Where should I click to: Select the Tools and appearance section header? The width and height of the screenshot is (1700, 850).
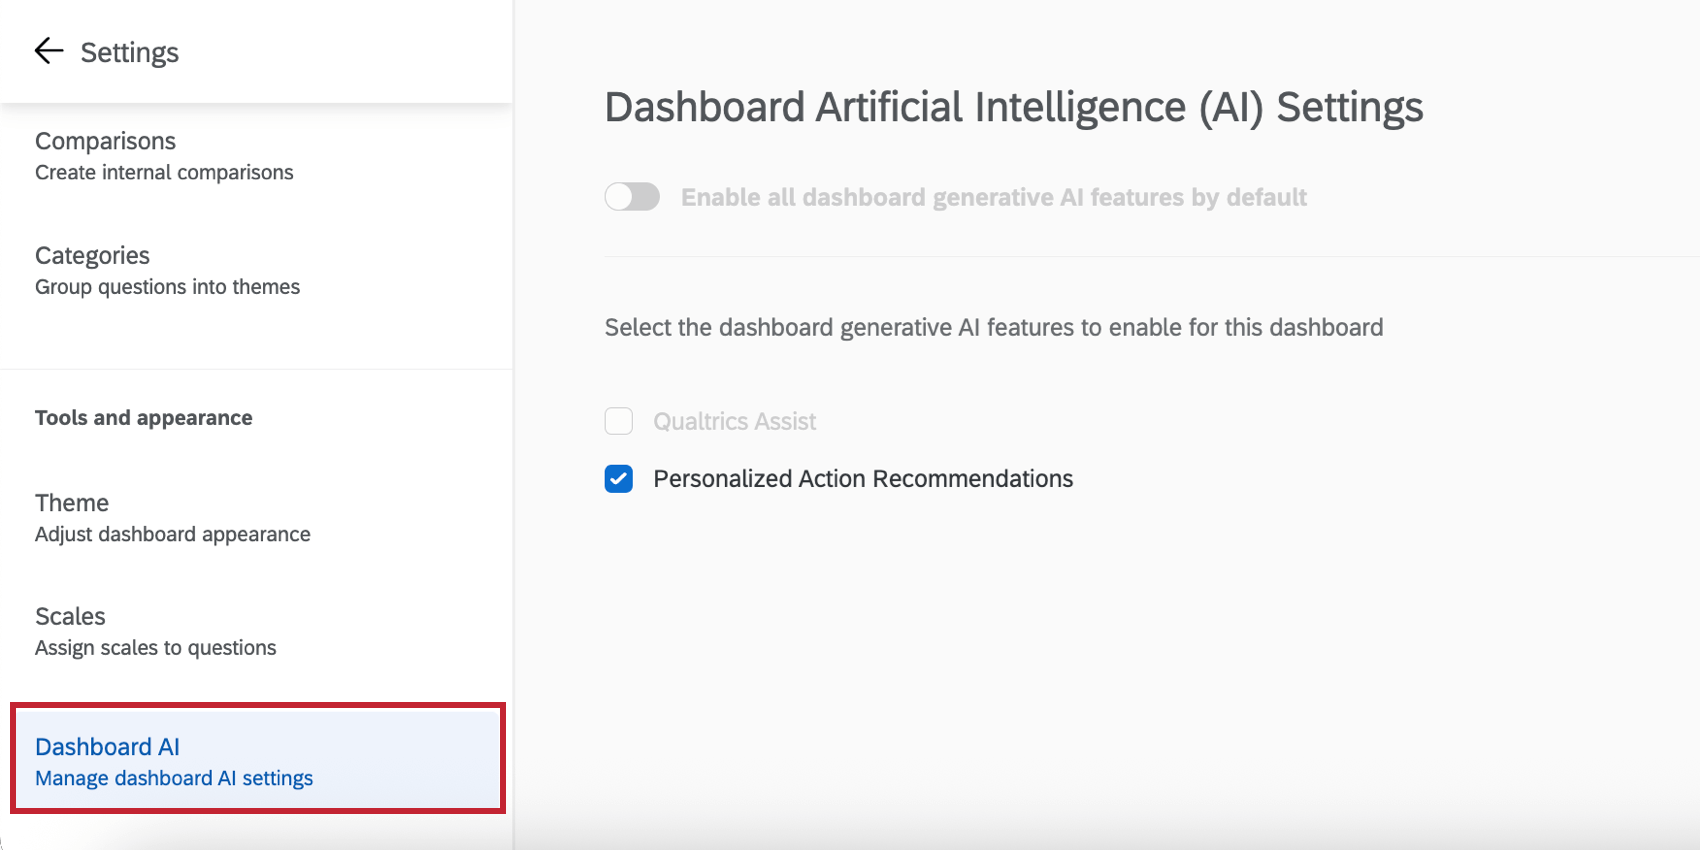pos(143,418)
